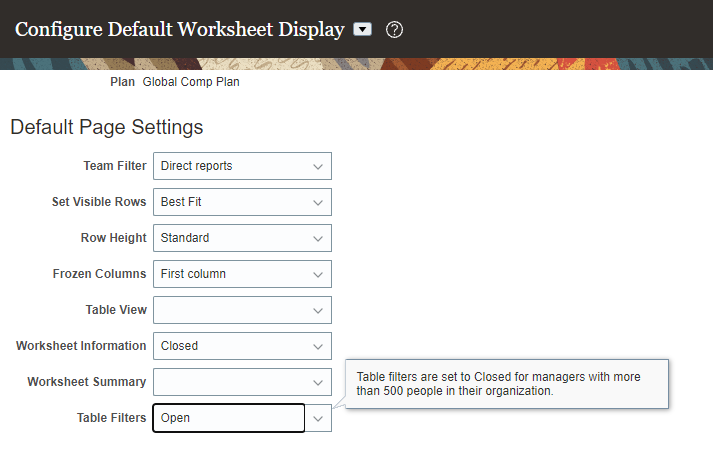Viewport: 713px width, 463px height.
Task: Focus the "Open" Table Filters field
Action: [228, 418]
